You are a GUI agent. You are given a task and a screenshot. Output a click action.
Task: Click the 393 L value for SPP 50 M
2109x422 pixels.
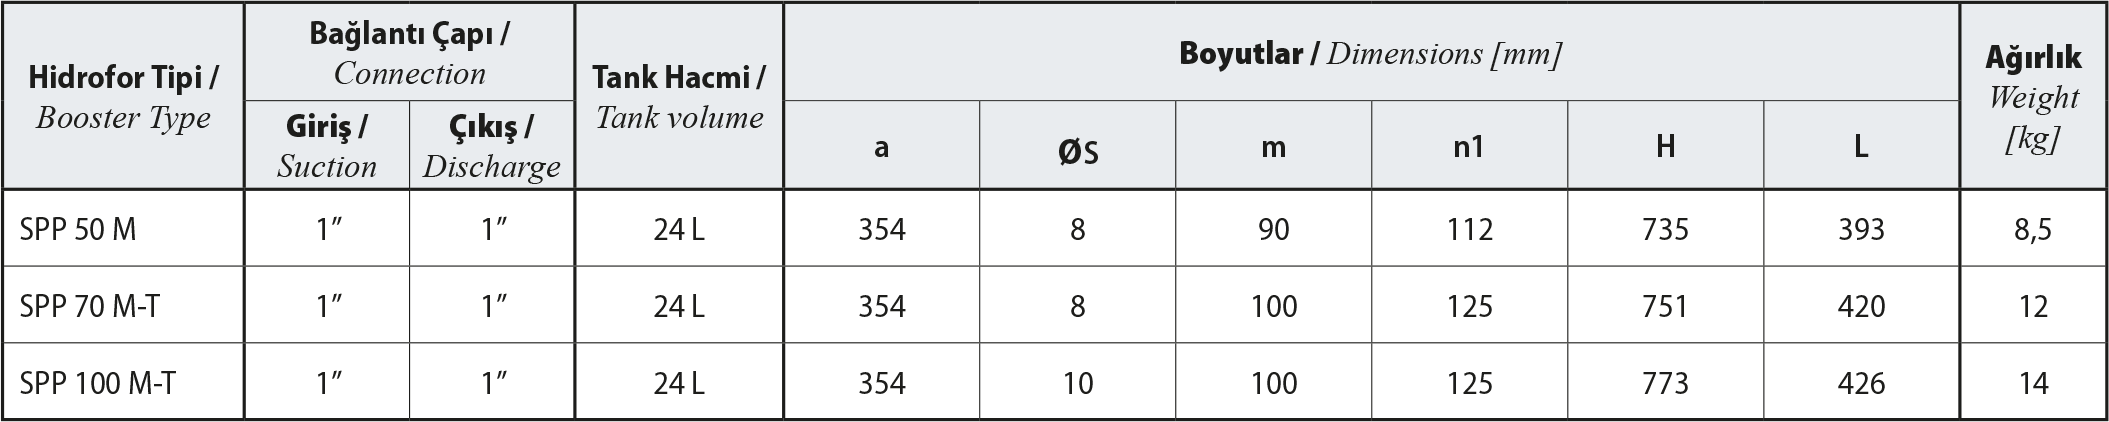pos(1860,230)
